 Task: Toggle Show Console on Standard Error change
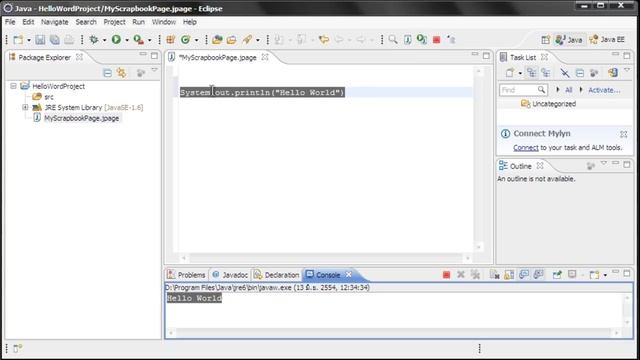(x=538, y=275)
